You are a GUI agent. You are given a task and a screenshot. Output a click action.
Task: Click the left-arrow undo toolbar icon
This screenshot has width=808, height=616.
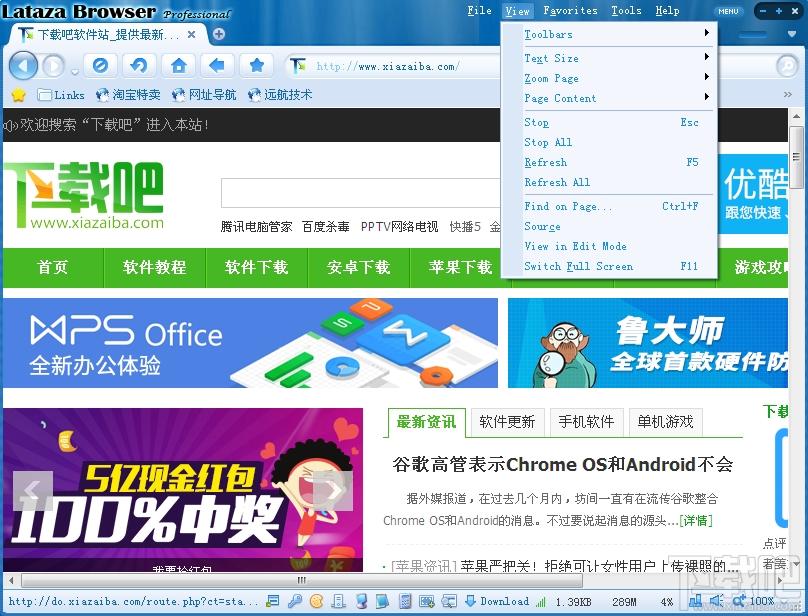pos(217,65)
